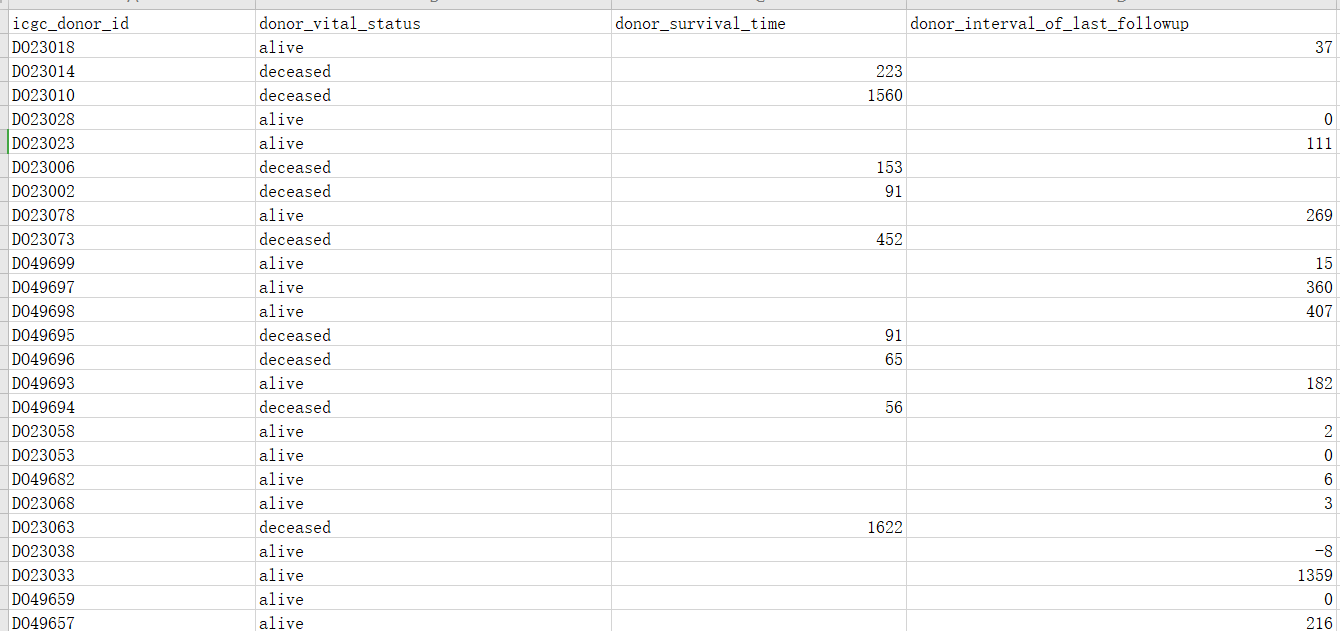Click deceased status in D023073 row

(x=433, y=239)
